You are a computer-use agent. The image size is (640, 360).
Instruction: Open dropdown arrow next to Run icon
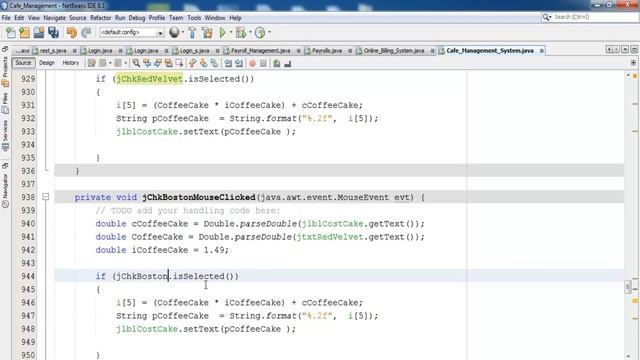231,33
